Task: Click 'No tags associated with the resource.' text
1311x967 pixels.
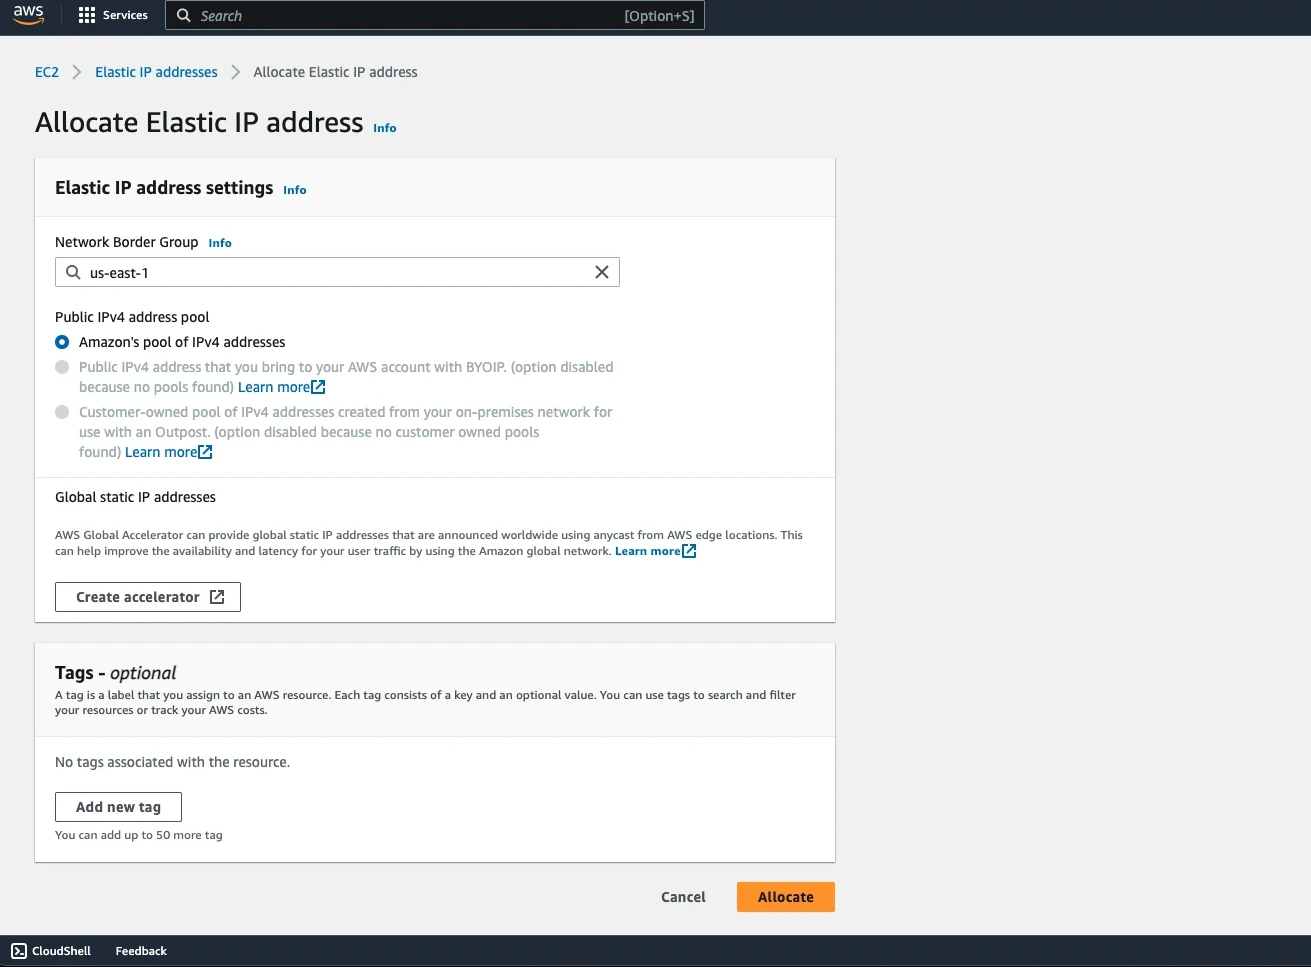Action: click(172, 762)
